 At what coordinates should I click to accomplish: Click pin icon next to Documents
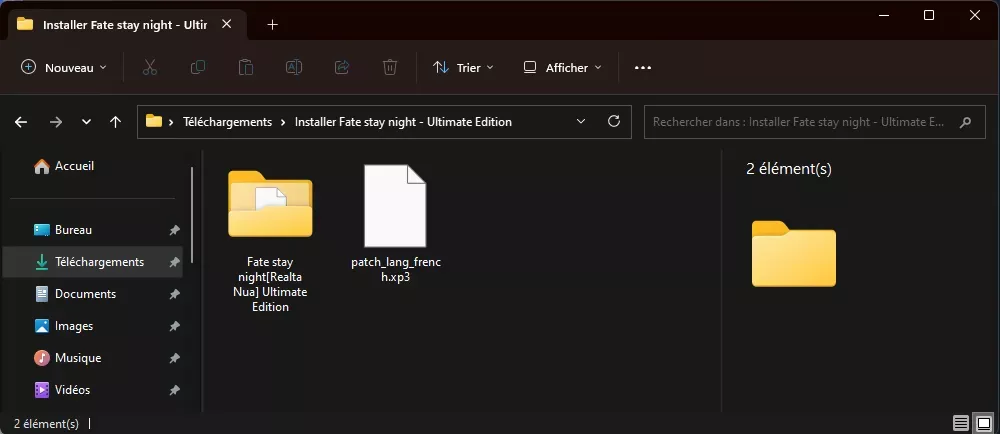point(174,294)
